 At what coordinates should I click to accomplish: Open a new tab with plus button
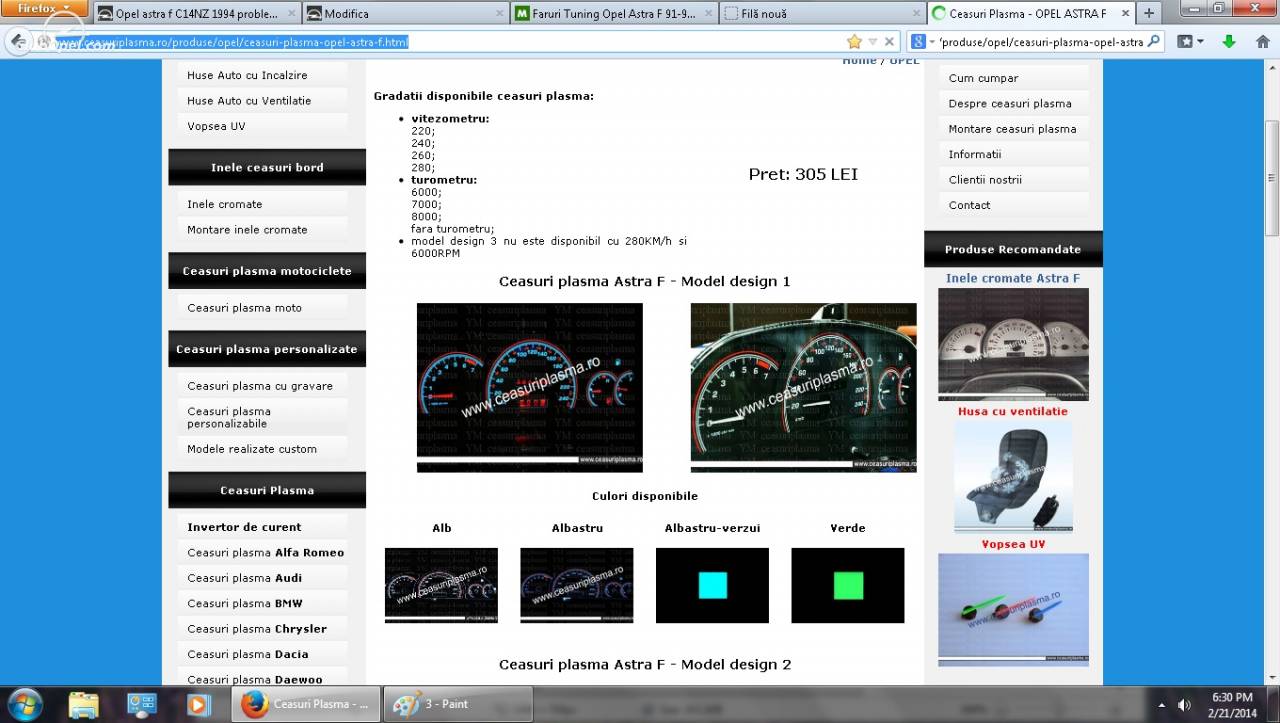tap(1149, 14)
